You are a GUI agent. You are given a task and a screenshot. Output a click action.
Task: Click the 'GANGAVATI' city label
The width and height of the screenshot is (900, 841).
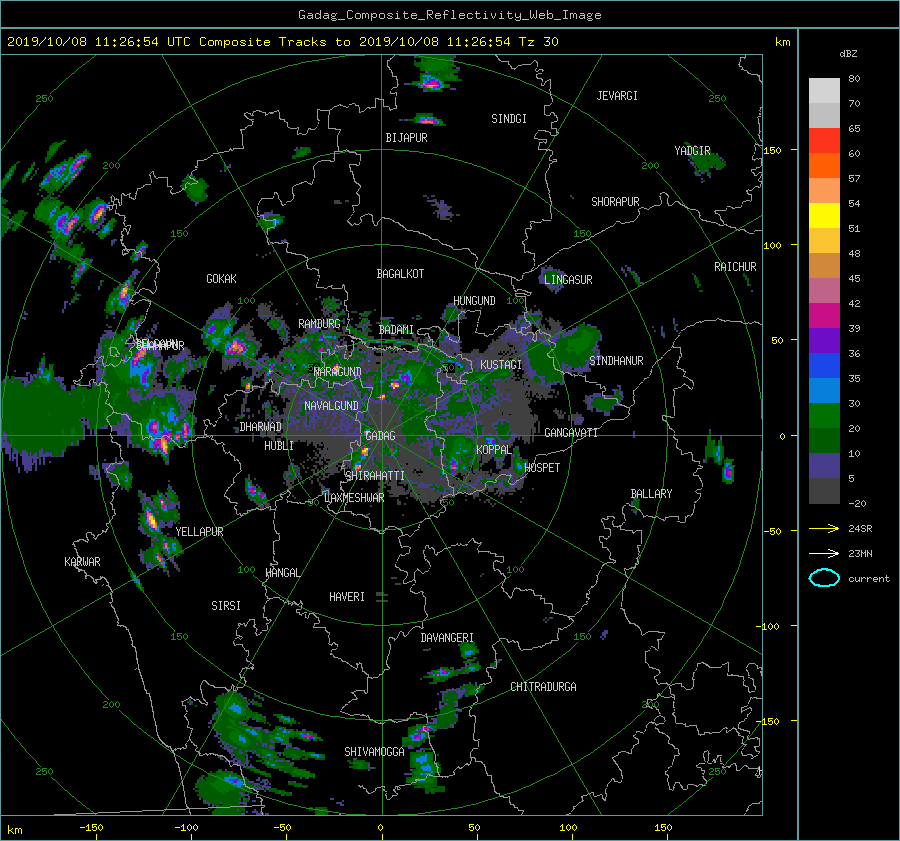tap(571, 433)
